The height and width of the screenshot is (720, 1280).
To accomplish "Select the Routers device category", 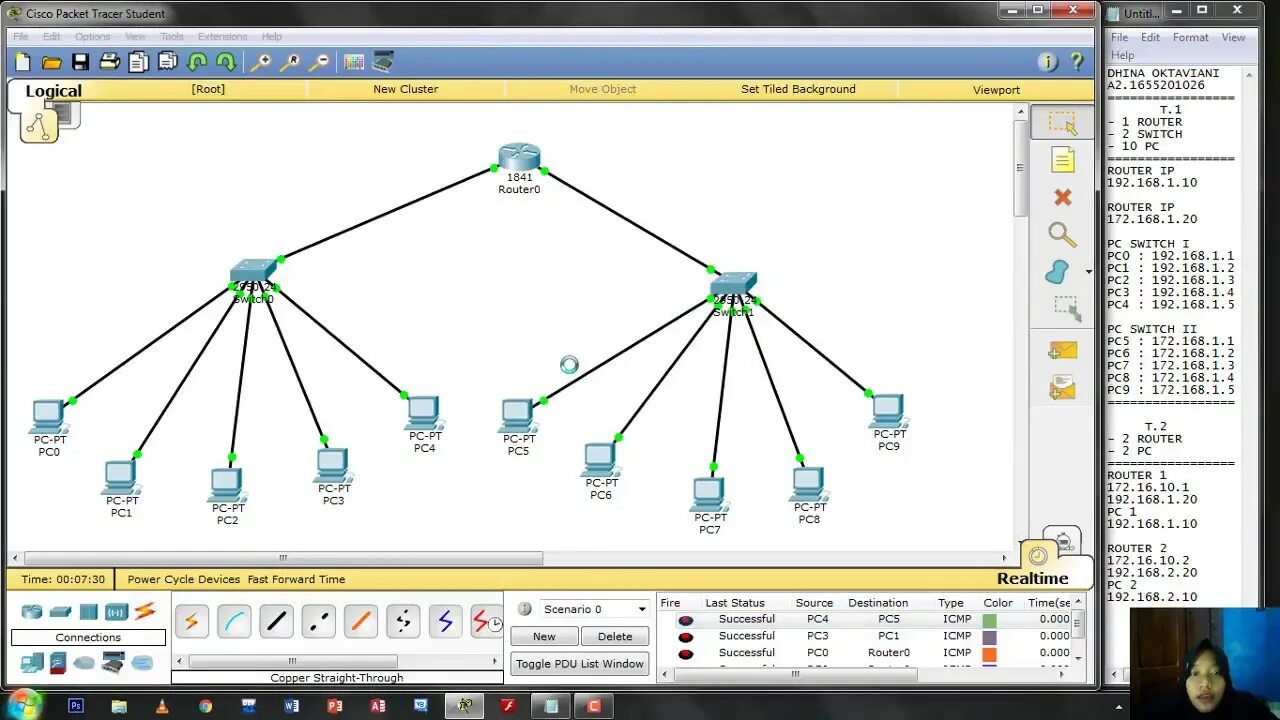I will click(x=33, y=612).
